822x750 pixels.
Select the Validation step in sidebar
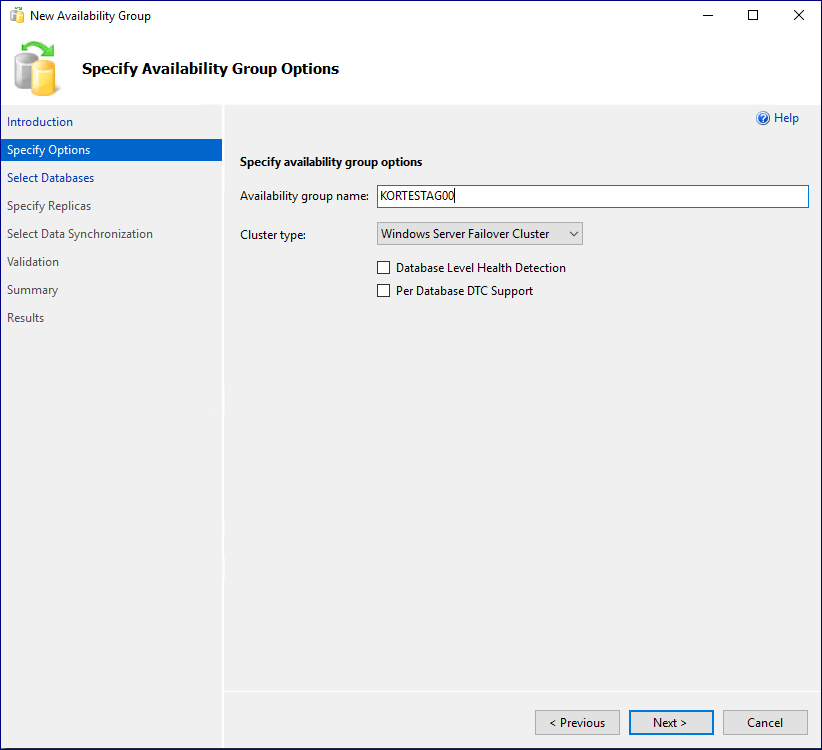[33, 262]
